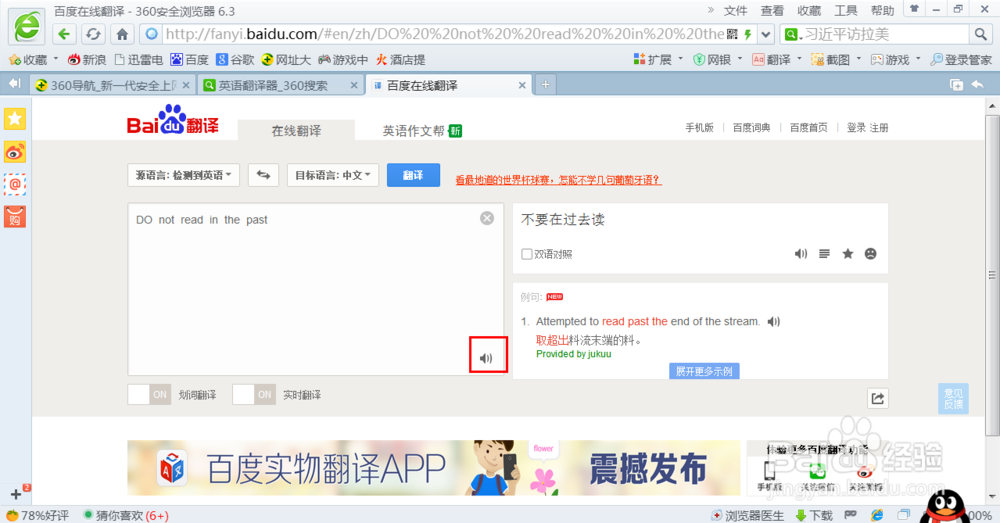Image resolution: width=1000 pixels, height=523 pixels.
Task: Click the 意见反馈 feedback button
Action: 953,399
